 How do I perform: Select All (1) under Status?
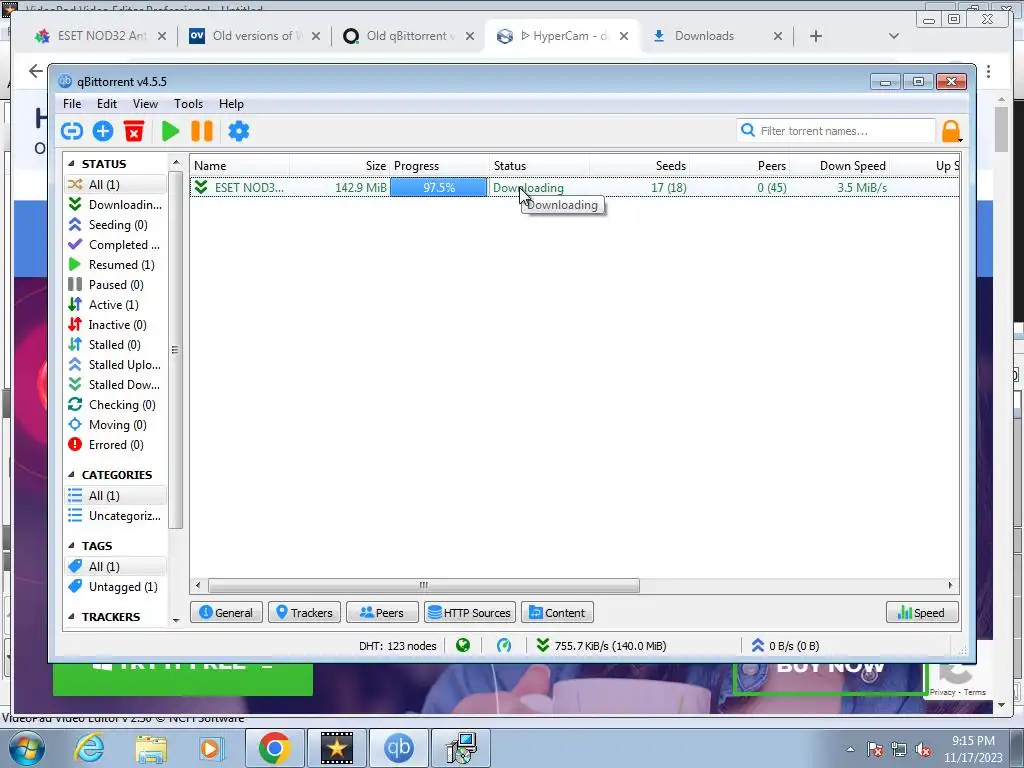(x=116, y=185)
